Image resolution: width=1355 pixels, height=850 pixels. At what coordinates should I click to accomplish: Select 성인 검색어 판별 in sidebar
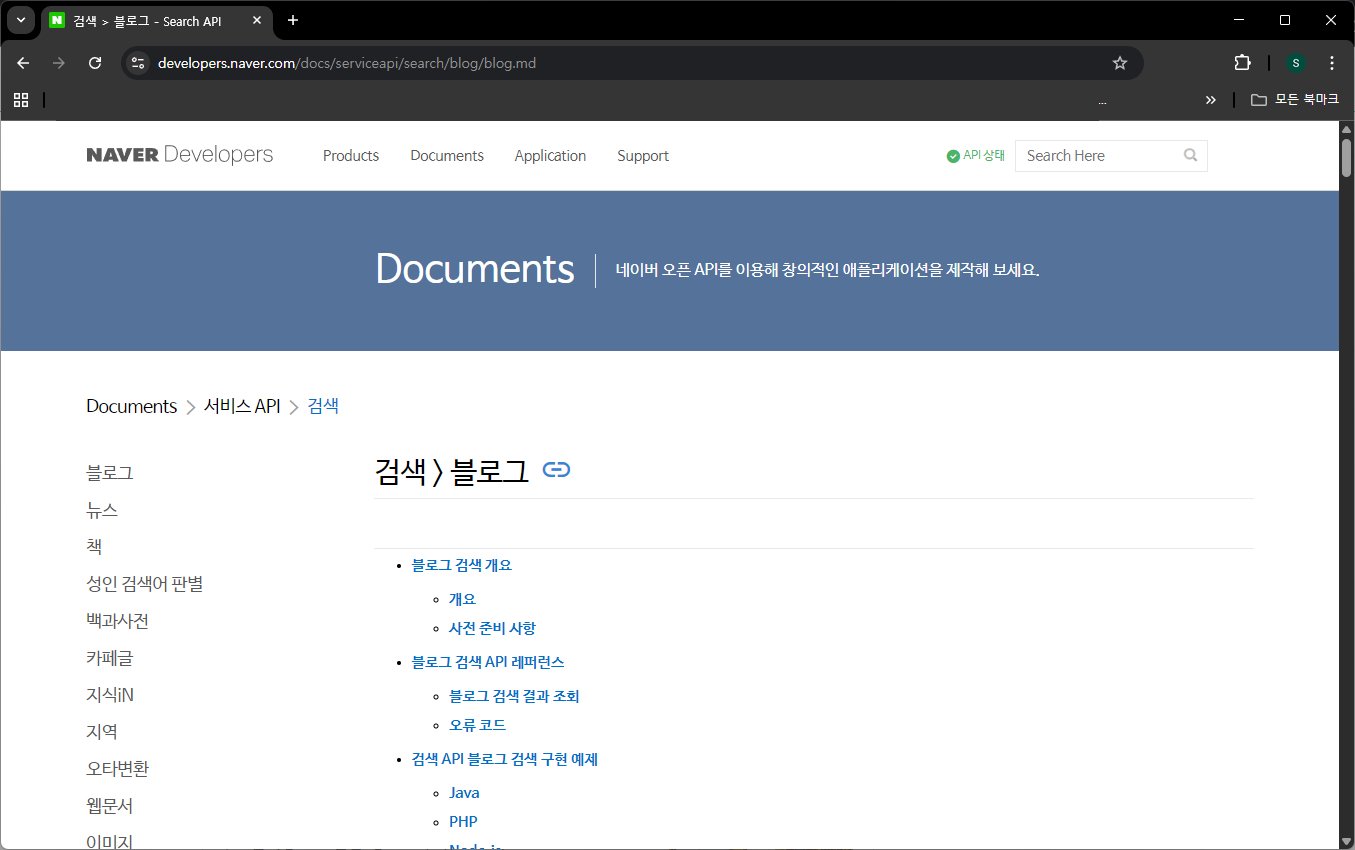click(x=145, y=584)
